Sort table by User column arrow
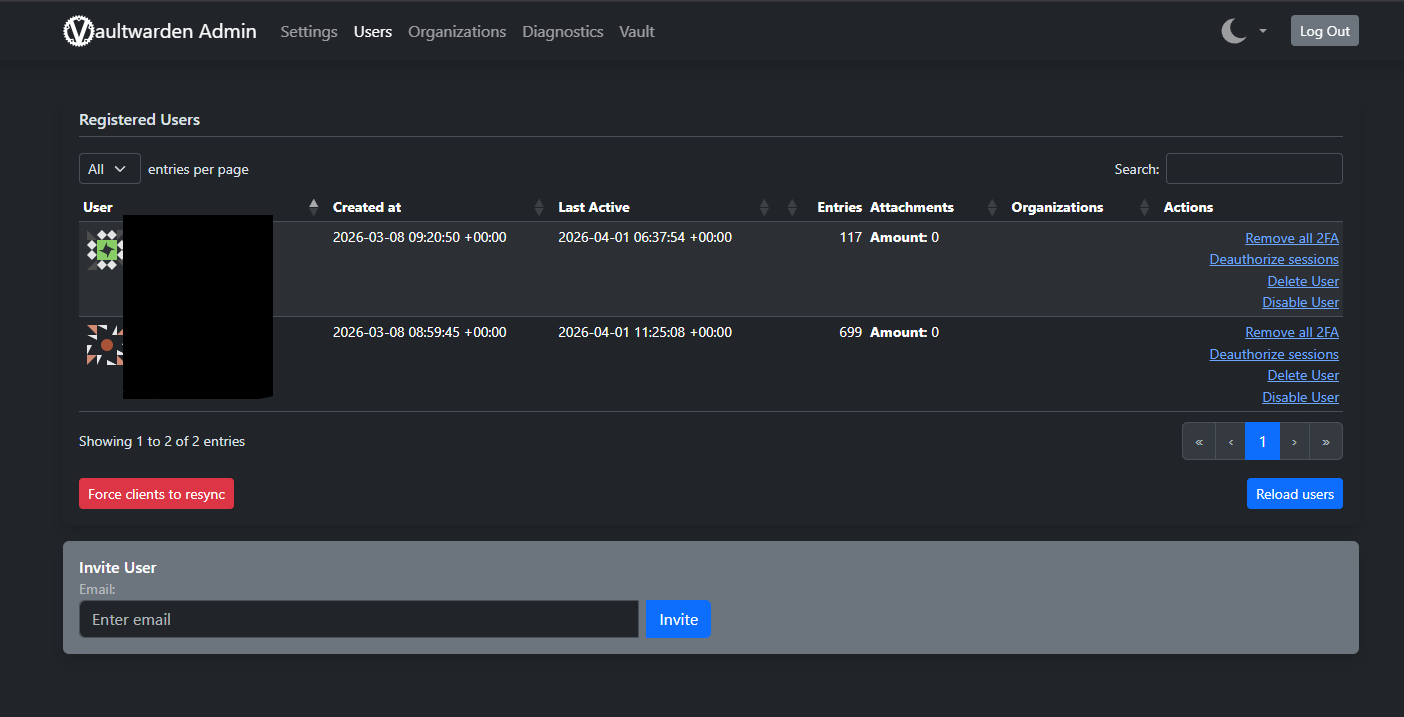 pos(313,207)
